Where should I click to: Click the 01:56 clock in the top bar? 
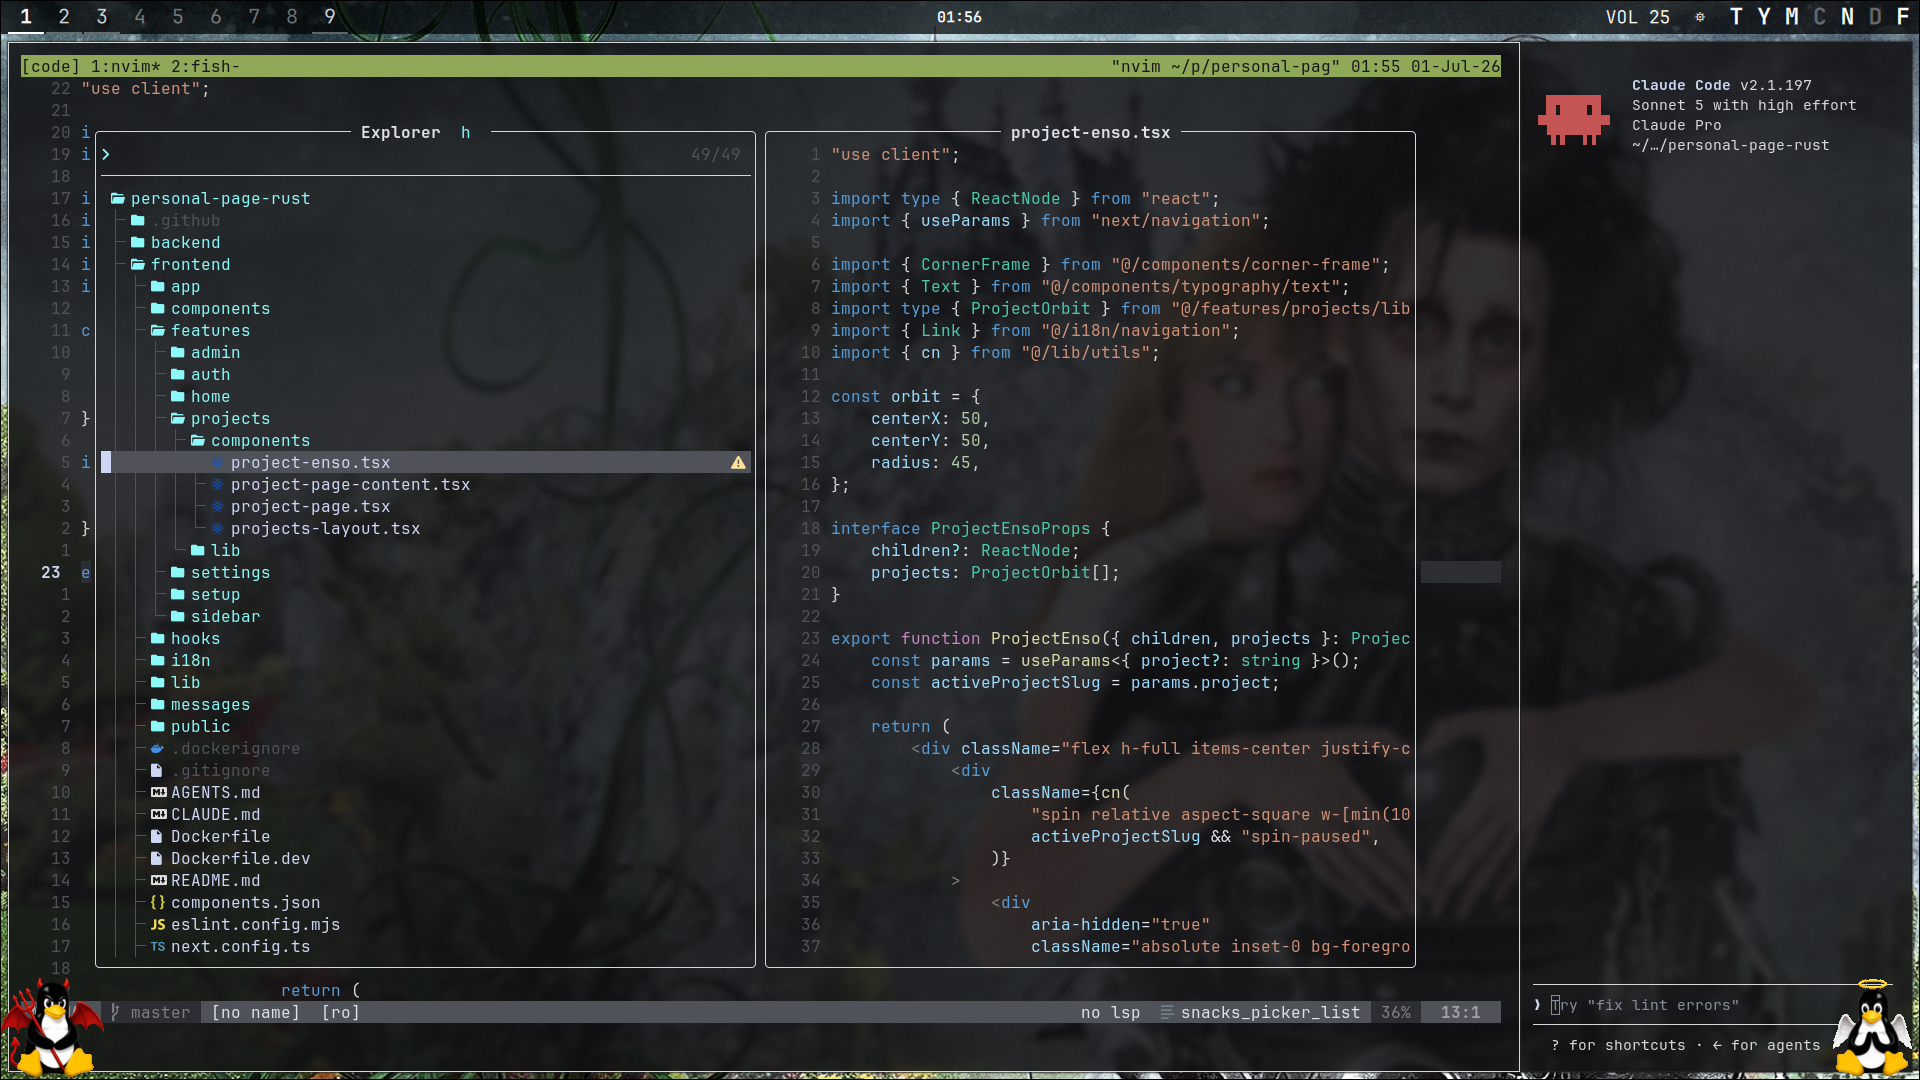click(x=959, y=17)
